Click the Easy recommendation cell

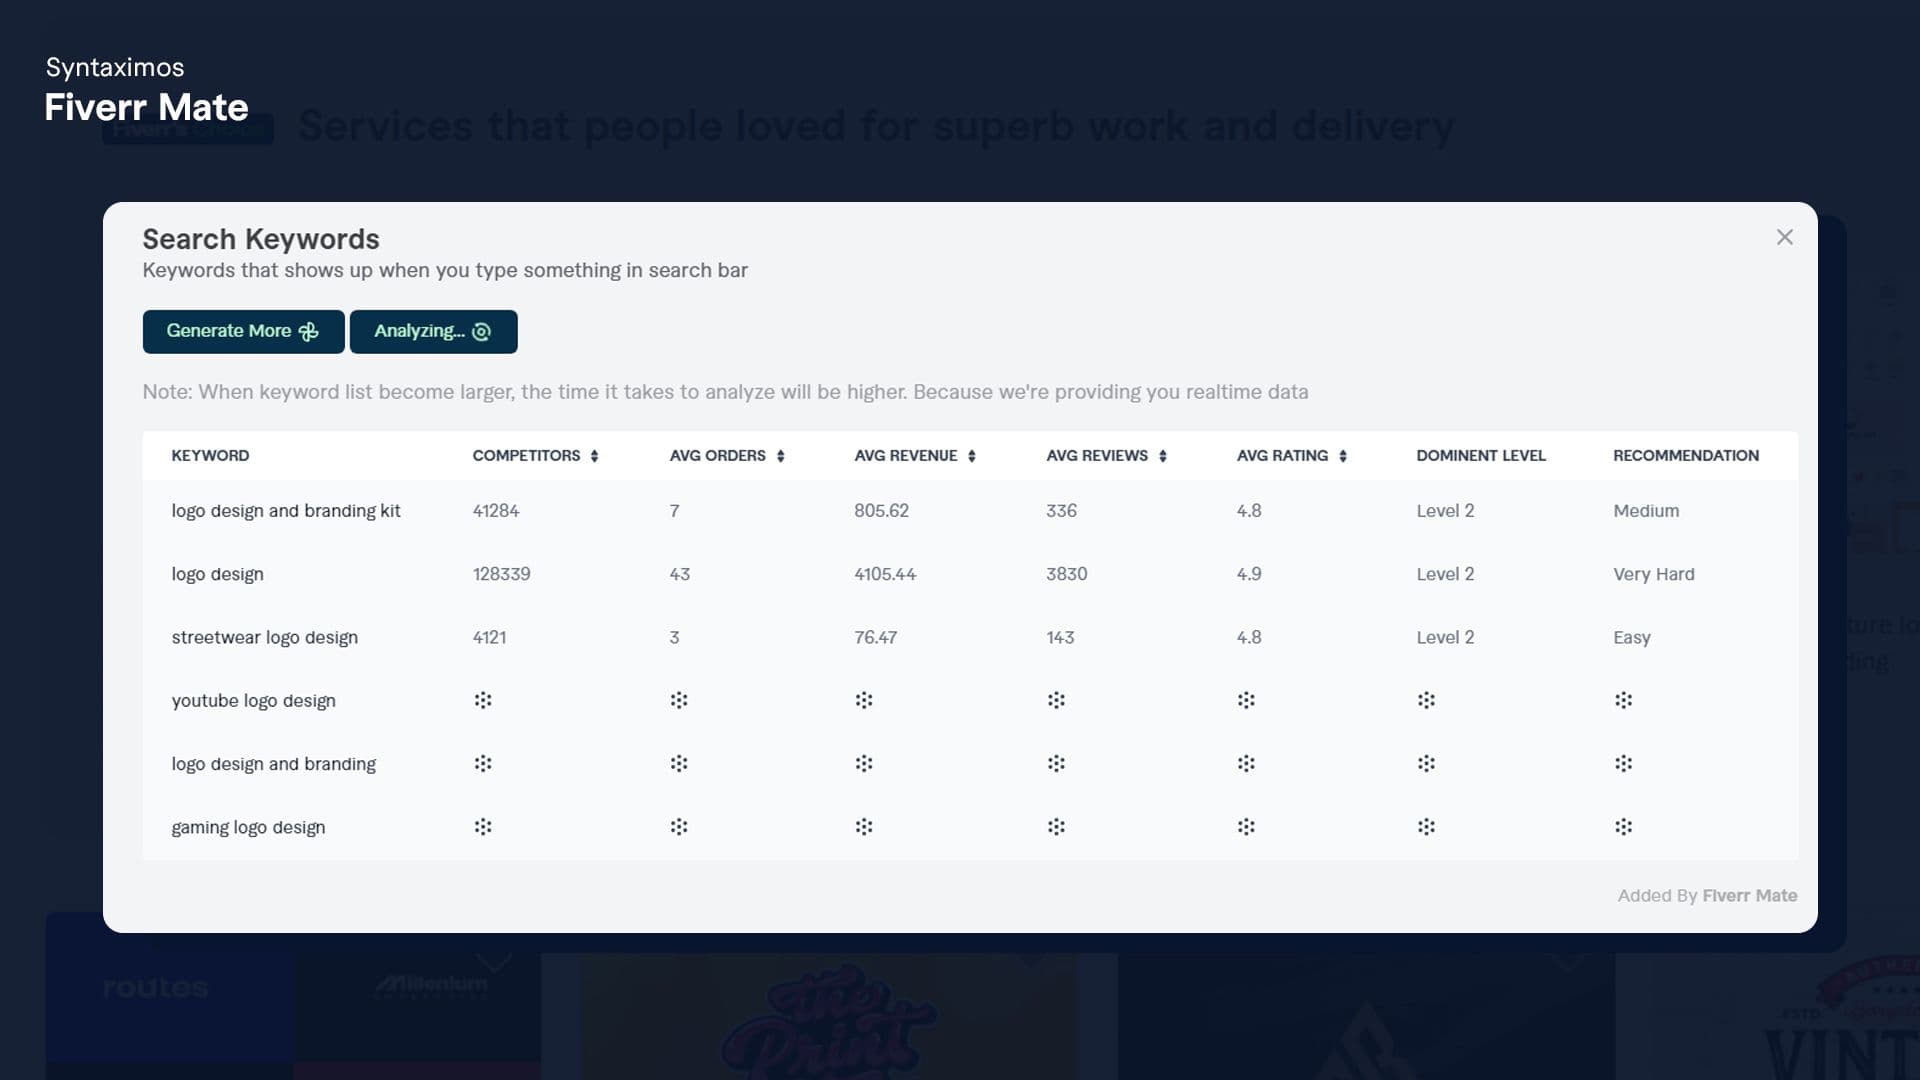pyautogui.click(x=1631, y=637)
